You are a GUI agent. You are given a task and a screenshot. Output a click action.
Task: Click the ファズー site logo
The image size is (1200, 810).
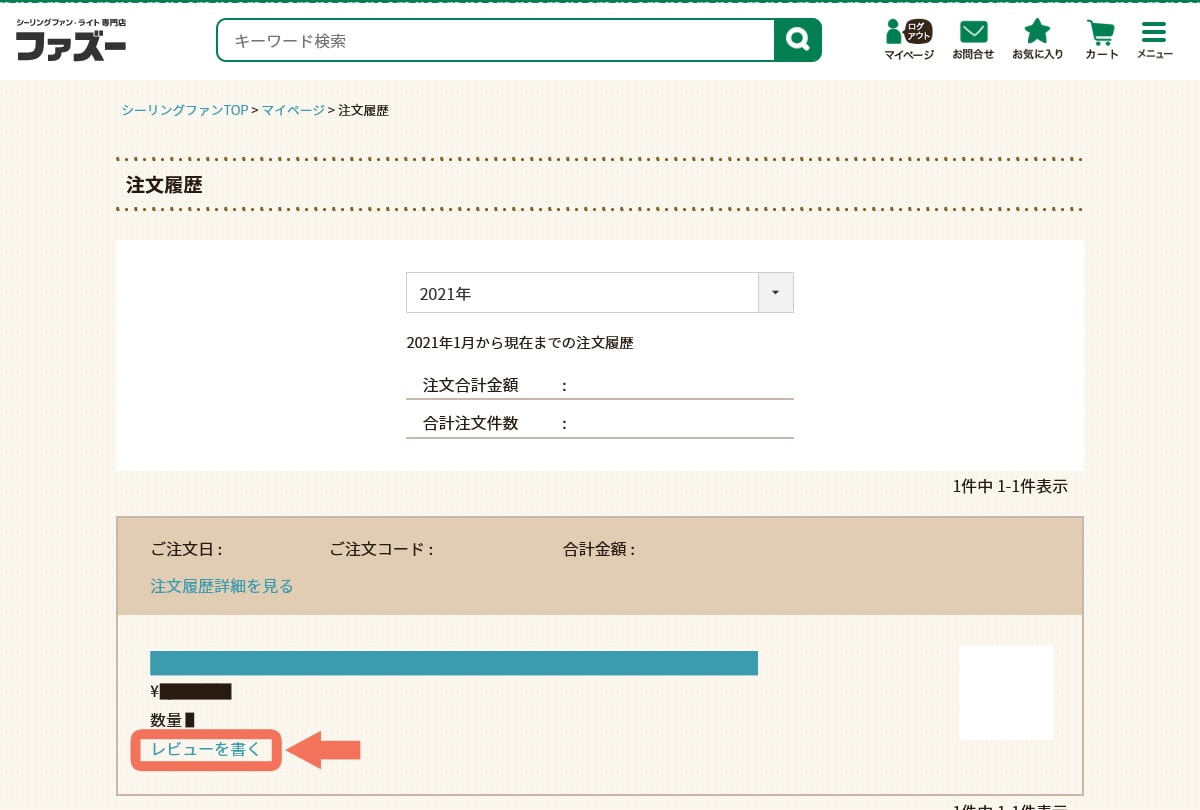click(71, 41)
